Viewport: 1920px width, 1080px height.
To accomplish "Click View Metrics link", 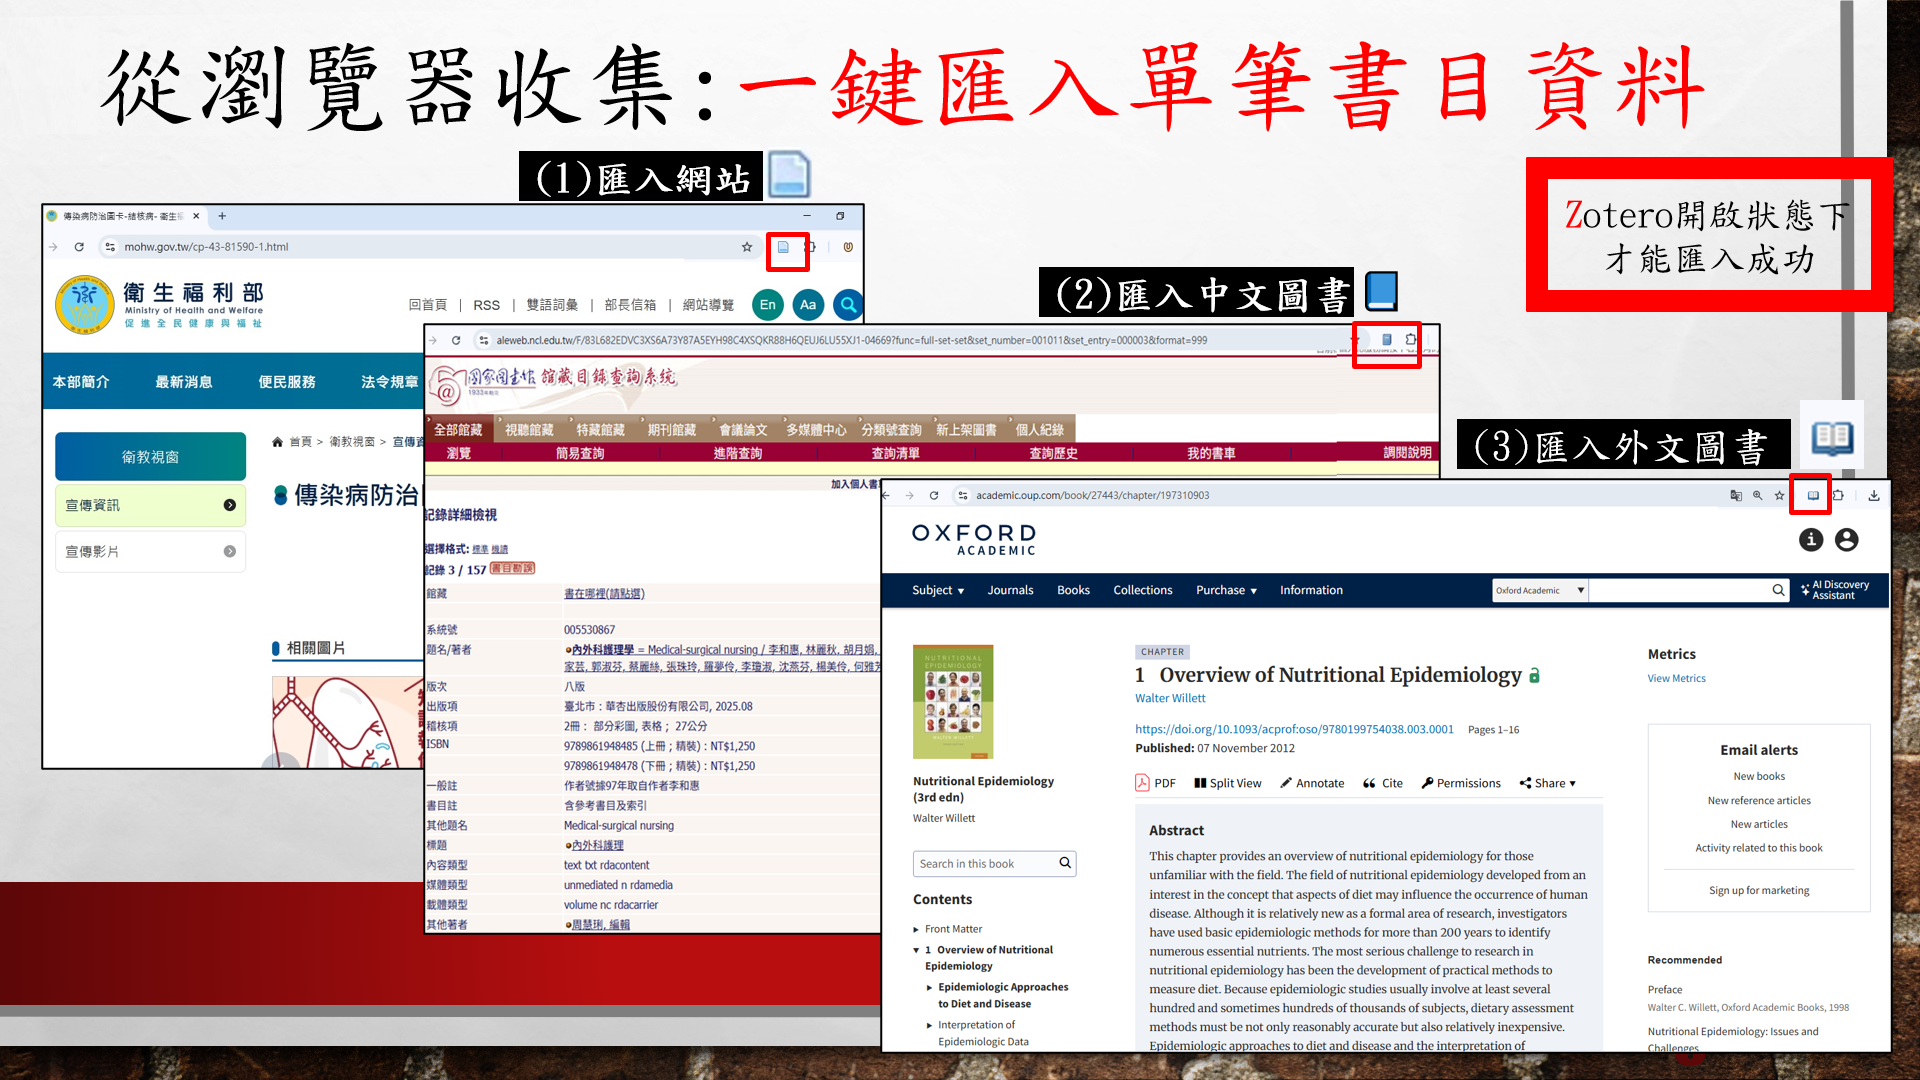I will pyautogui.click(x=1676, y=678).
